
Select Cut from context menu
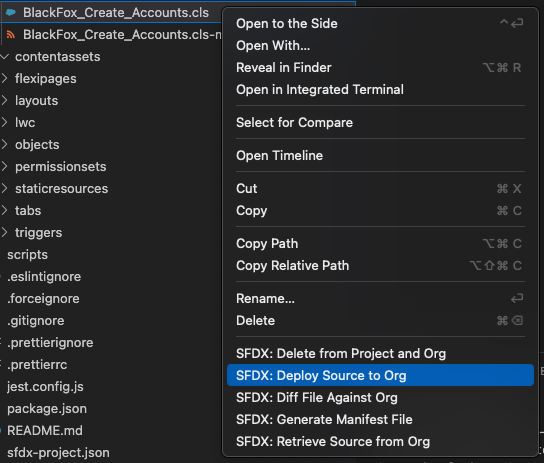380,188
